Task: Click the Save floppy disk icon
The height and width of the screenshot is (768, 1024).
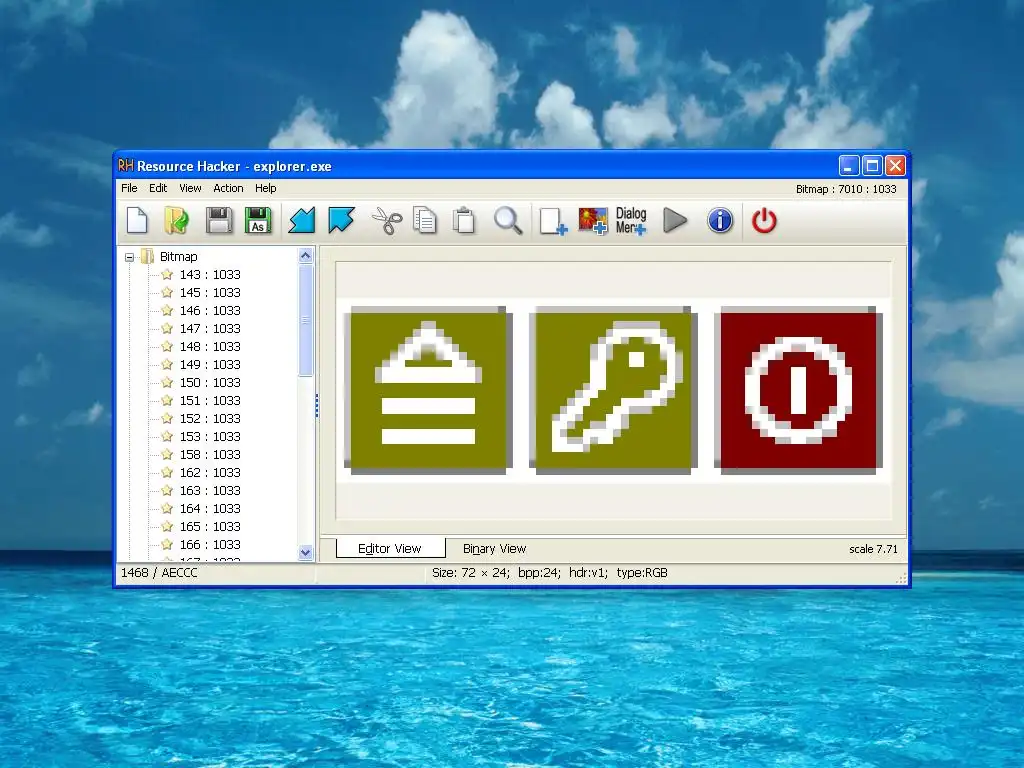Action: pyautogui.click(x=219, y=220)
